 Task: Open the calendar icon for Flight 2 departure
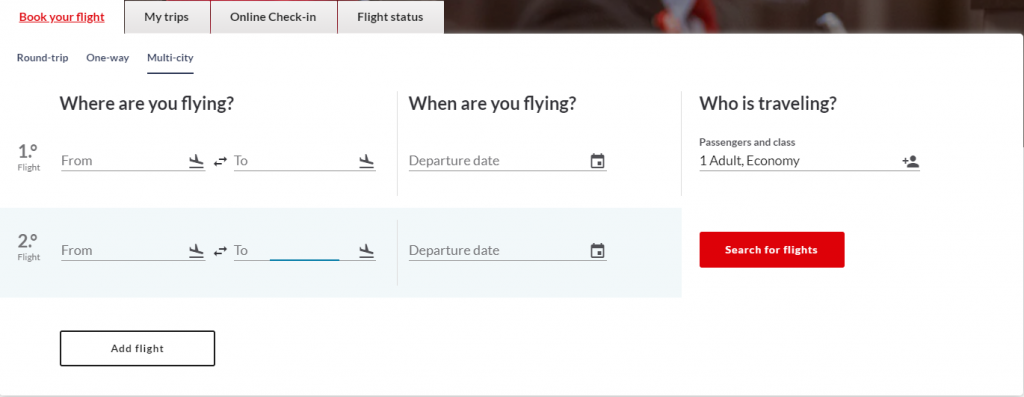[598, 250]
